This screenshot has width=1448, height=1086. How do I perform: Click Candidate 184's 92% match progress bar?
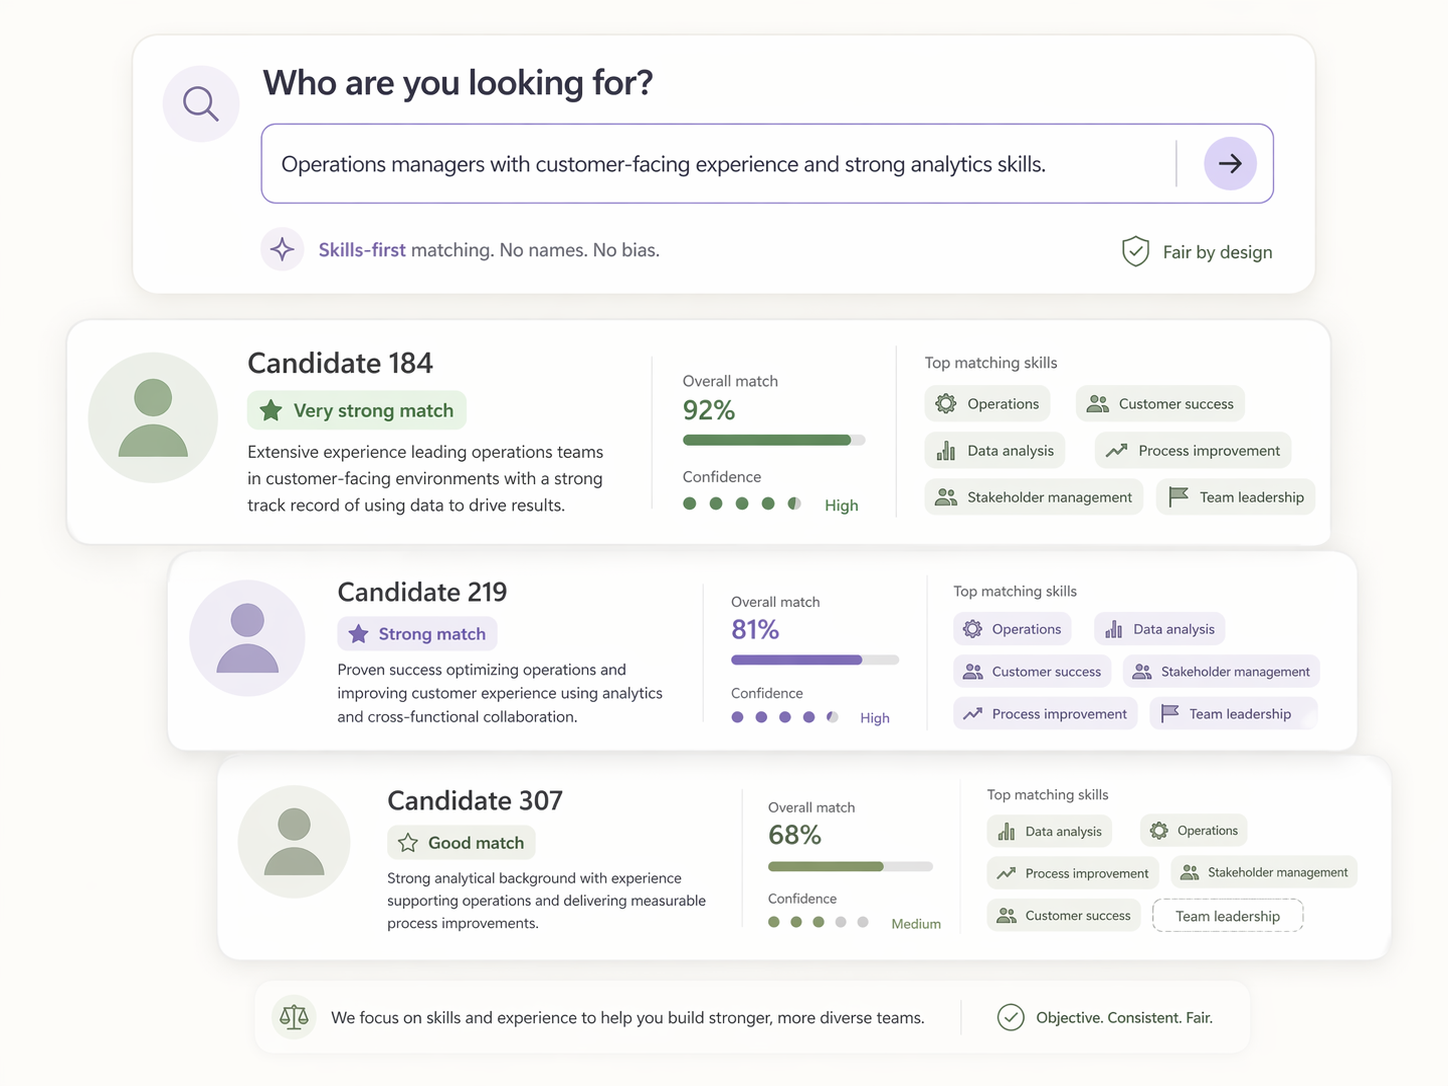click(774, 440)
